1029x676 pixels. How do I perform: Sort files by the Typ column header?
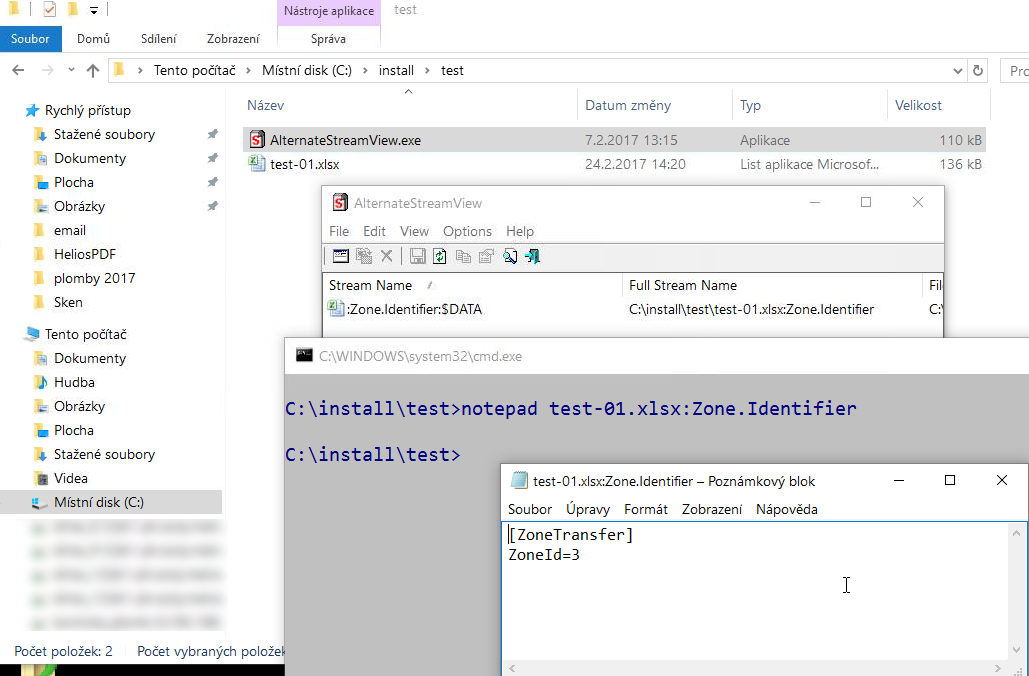coord(810,105)
